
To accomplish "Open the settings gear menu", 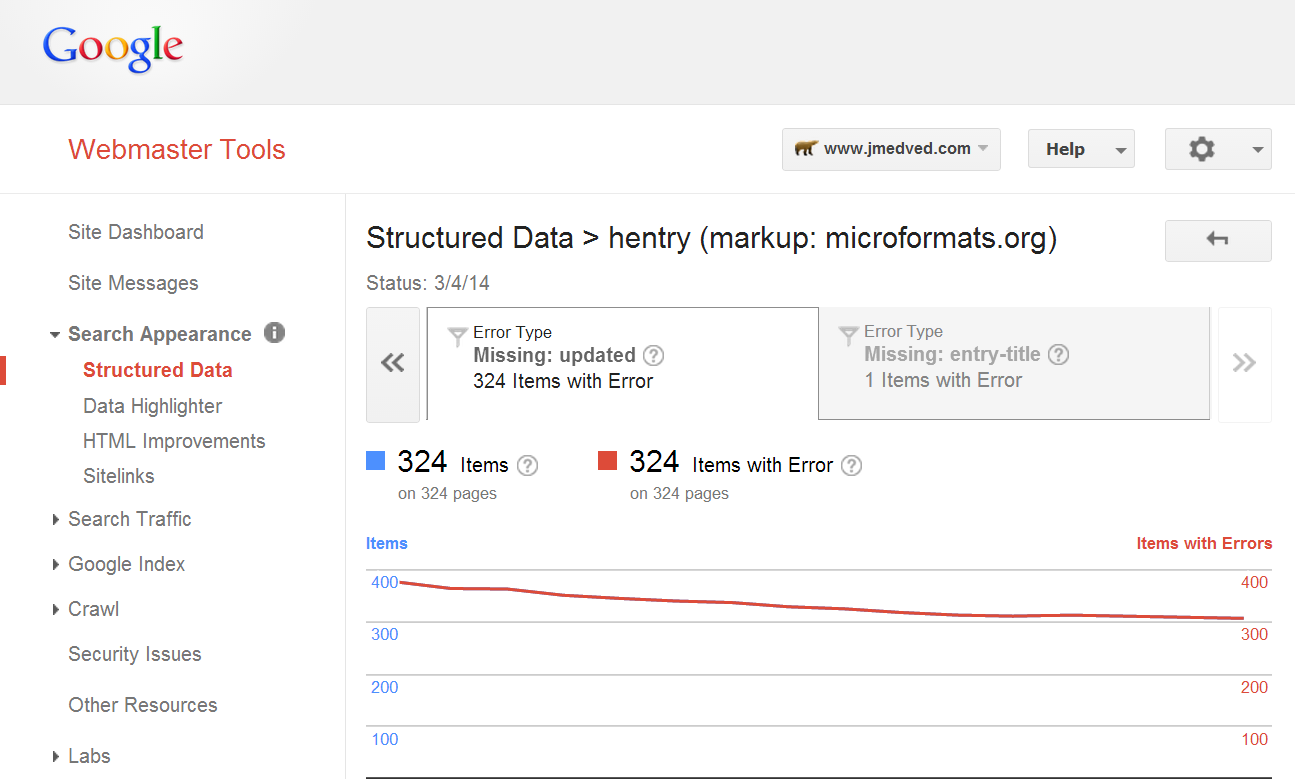I will [x=1217, y=149].
